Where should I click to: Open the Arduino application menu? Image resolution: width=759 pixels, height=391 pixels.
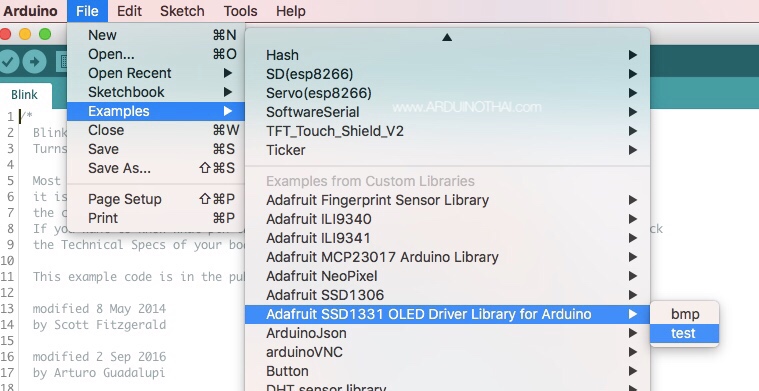[x=30, y=11]
